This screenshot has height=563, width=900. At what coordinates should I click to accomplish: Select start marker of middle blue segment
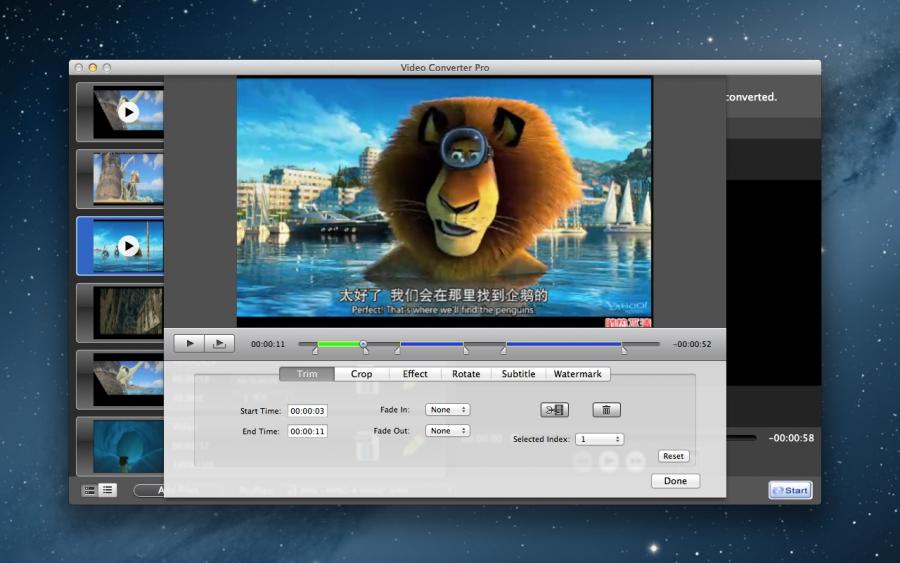click(397, 350)
